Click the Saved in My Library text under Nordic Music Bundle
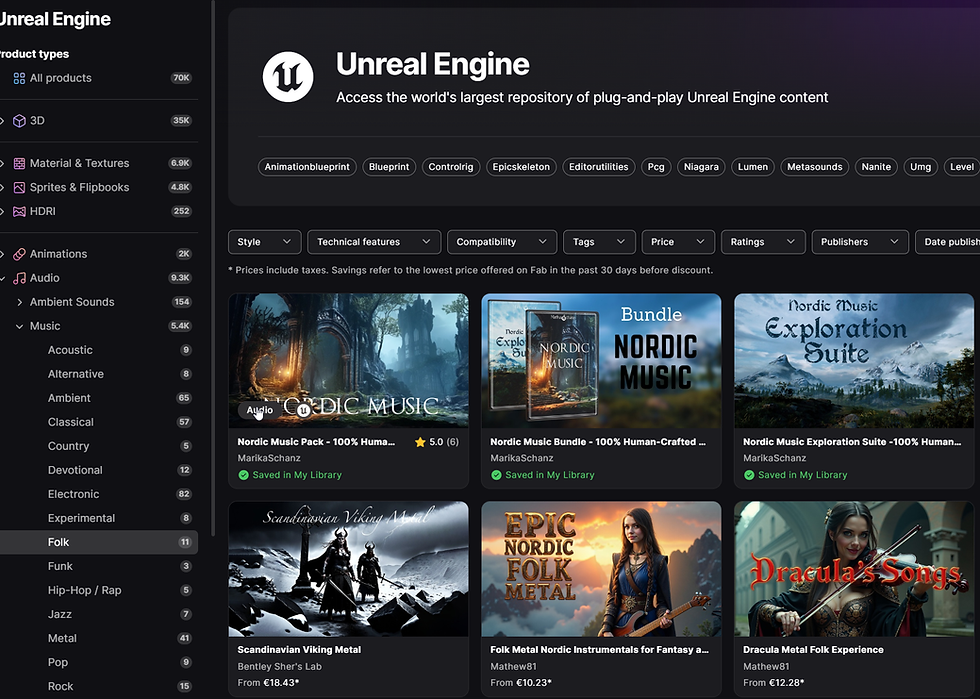980x699 pixels. (549, 475)
